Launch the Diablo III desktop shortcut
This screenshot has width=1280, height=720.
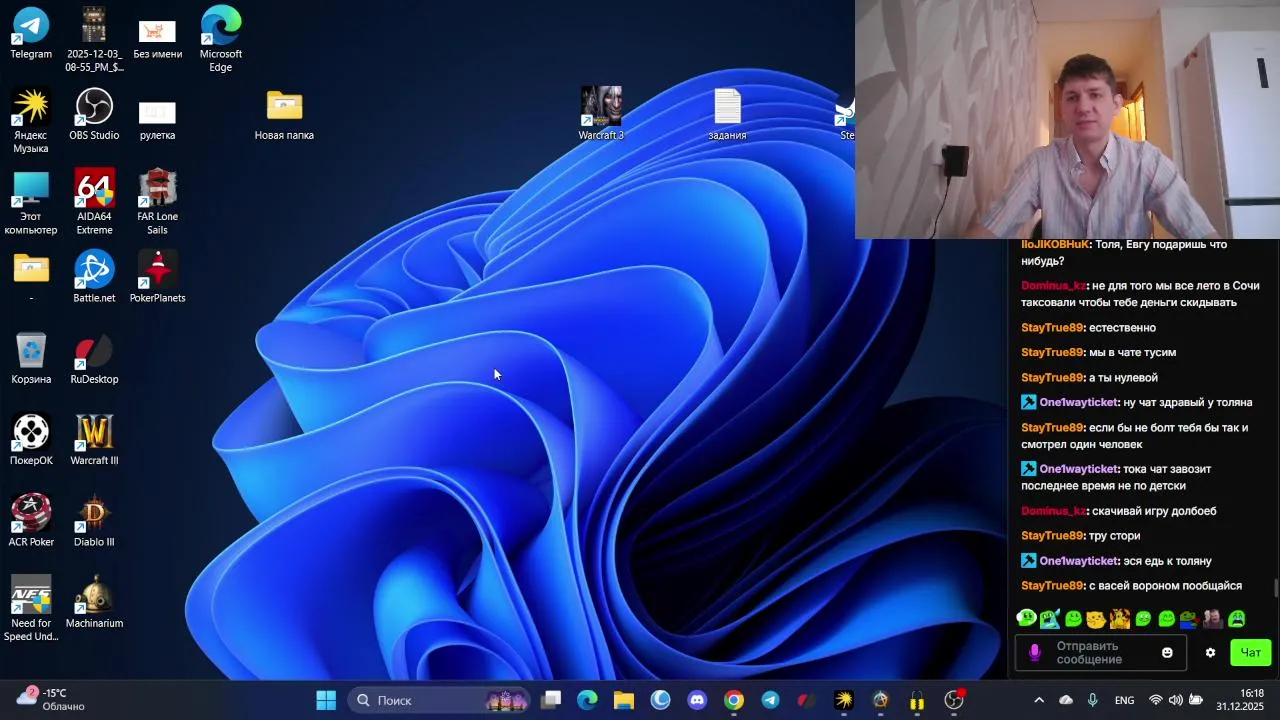click(94, 521)
